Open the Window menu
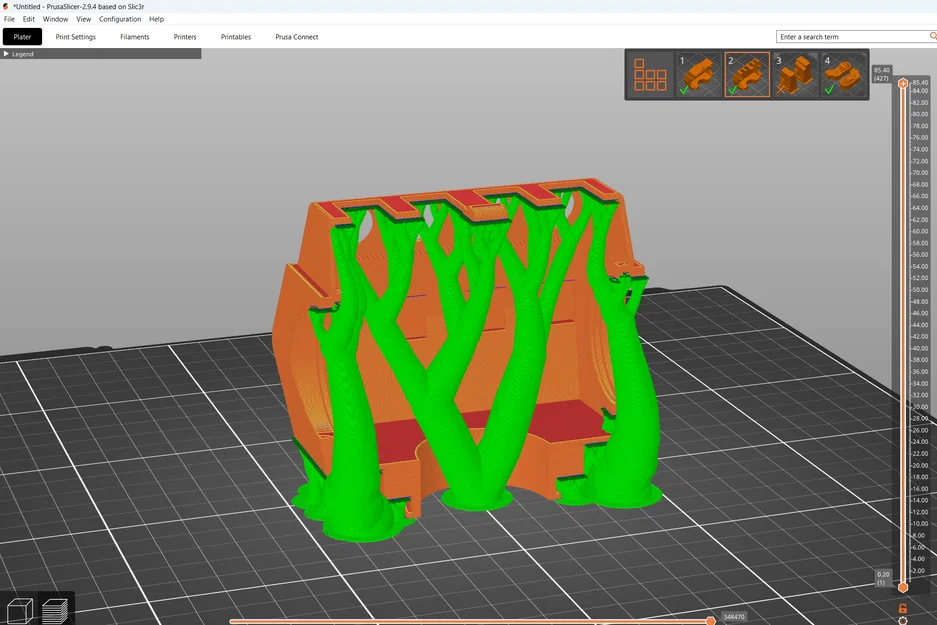 tap(56, 19)
